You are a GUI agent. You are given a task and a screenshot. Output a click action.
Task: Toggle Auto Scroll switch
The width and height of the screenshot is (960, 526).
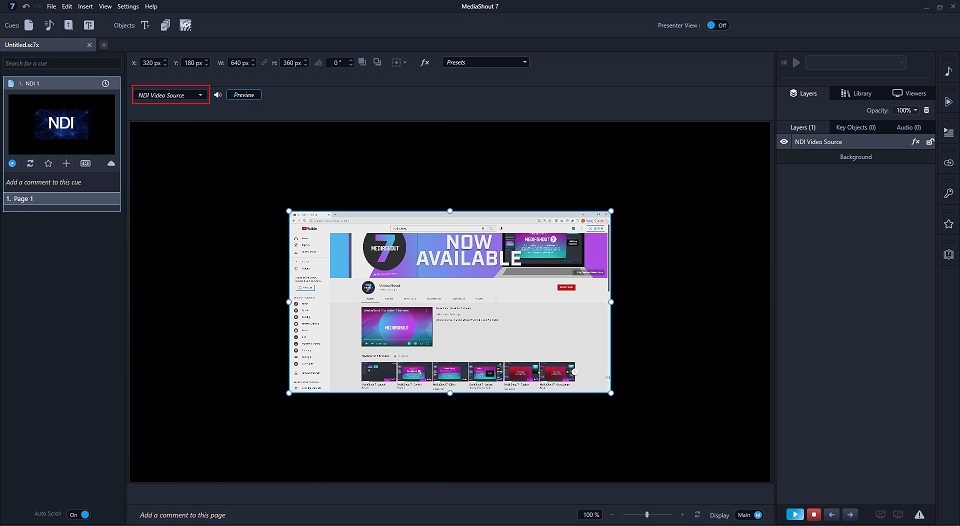78,514
